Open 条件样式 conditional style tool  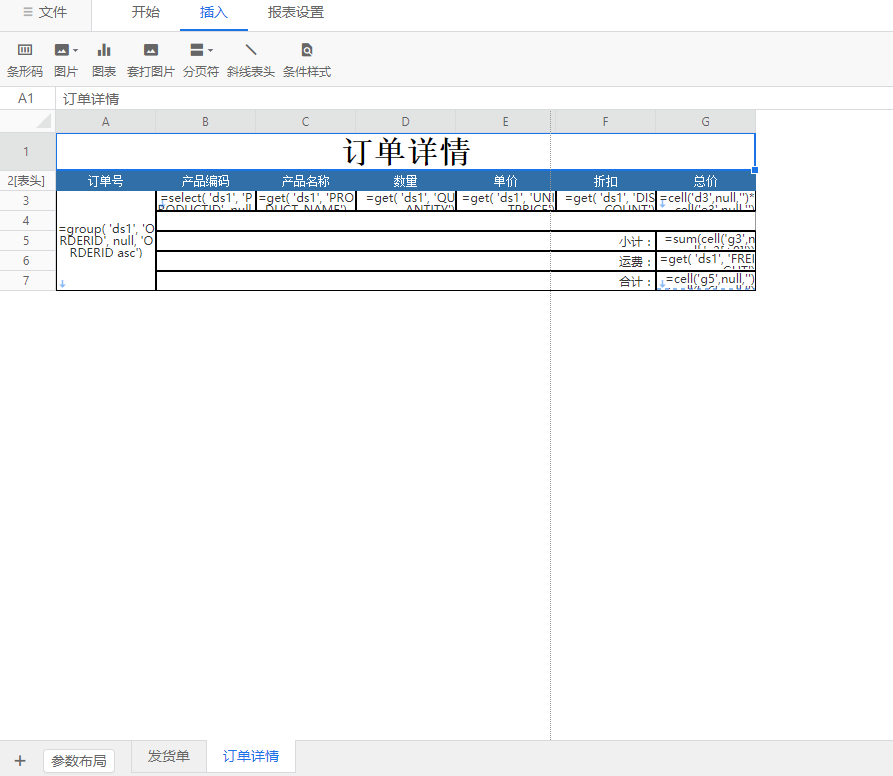[306, 50]
